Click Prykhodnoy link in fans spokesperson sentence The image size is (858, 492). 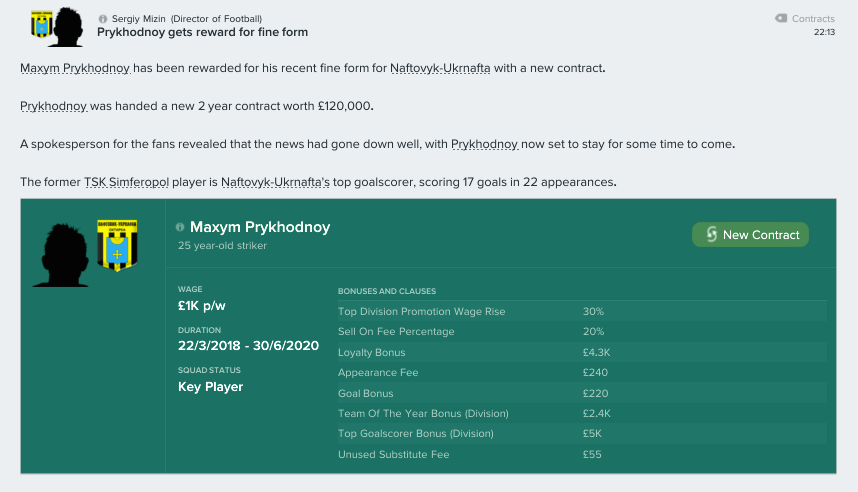(x=484, y=144)
